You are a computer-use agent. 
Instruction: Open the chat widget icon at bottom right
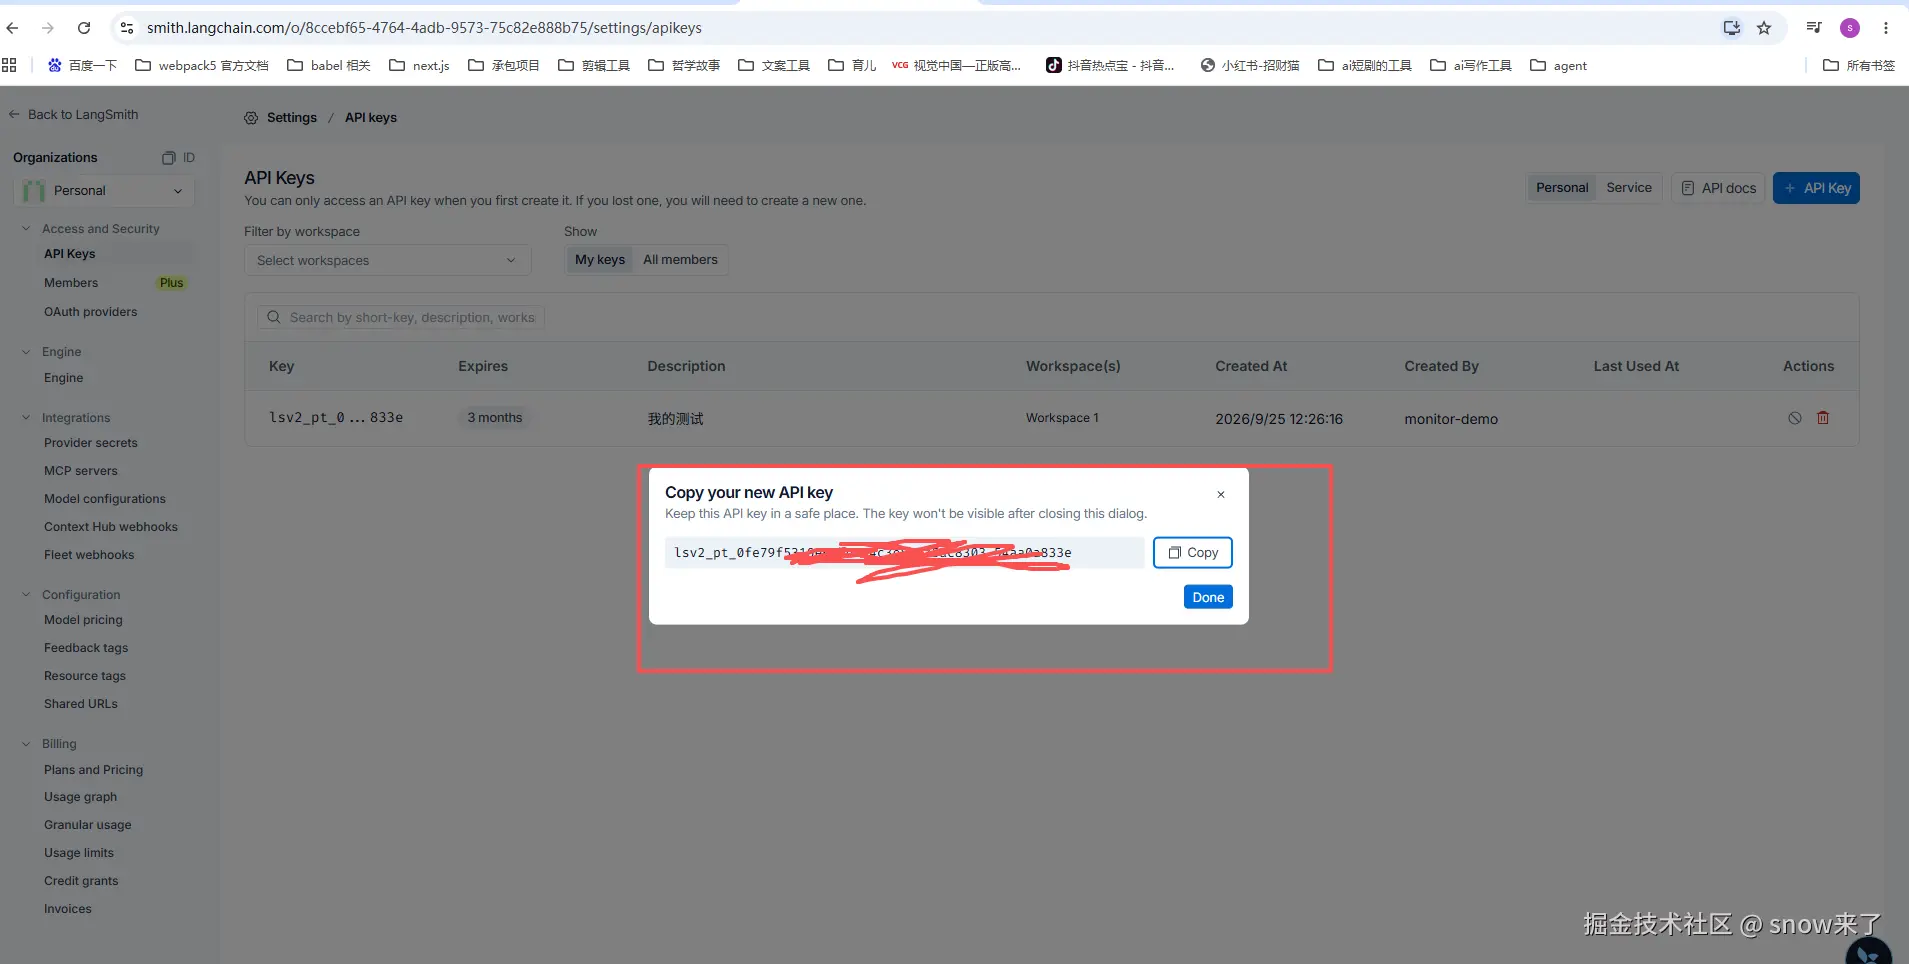point(1868,953)
